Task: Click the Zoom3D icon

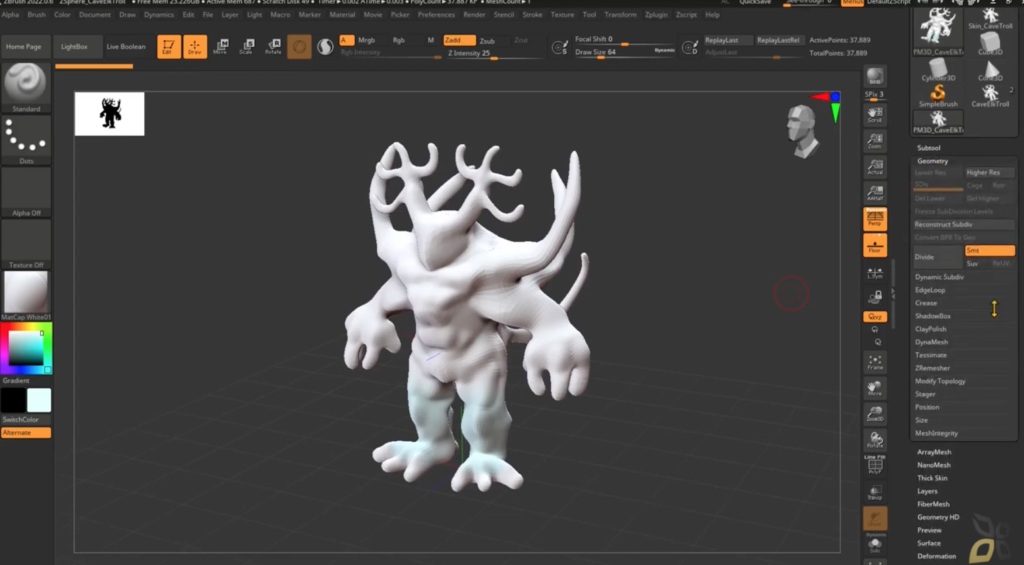Action: pyautogui.click(x=874, y=414)
